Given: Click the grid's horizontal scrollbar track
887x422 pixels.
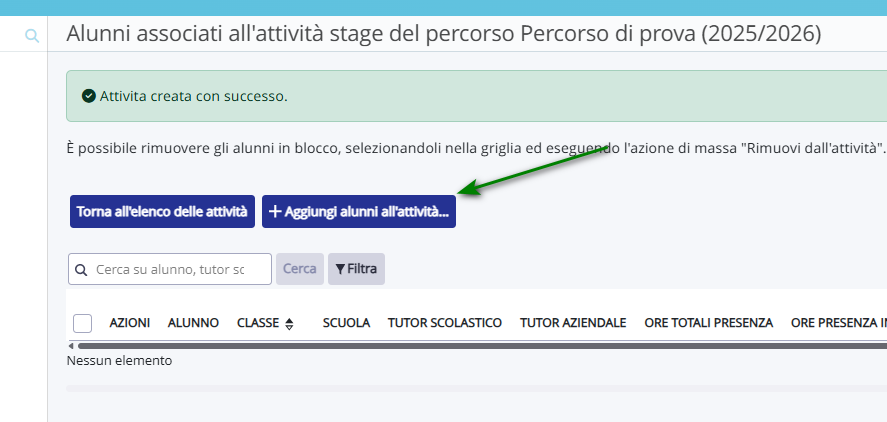Looking at the screenshot, I should click(480, 346).
